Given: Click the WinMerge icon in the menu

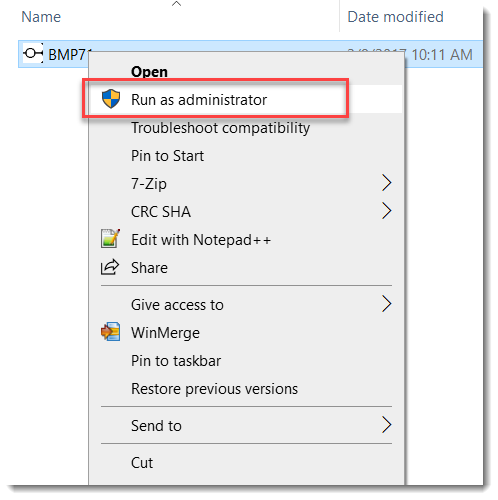Looking at the screenshot, I should (x=110, y=332).
